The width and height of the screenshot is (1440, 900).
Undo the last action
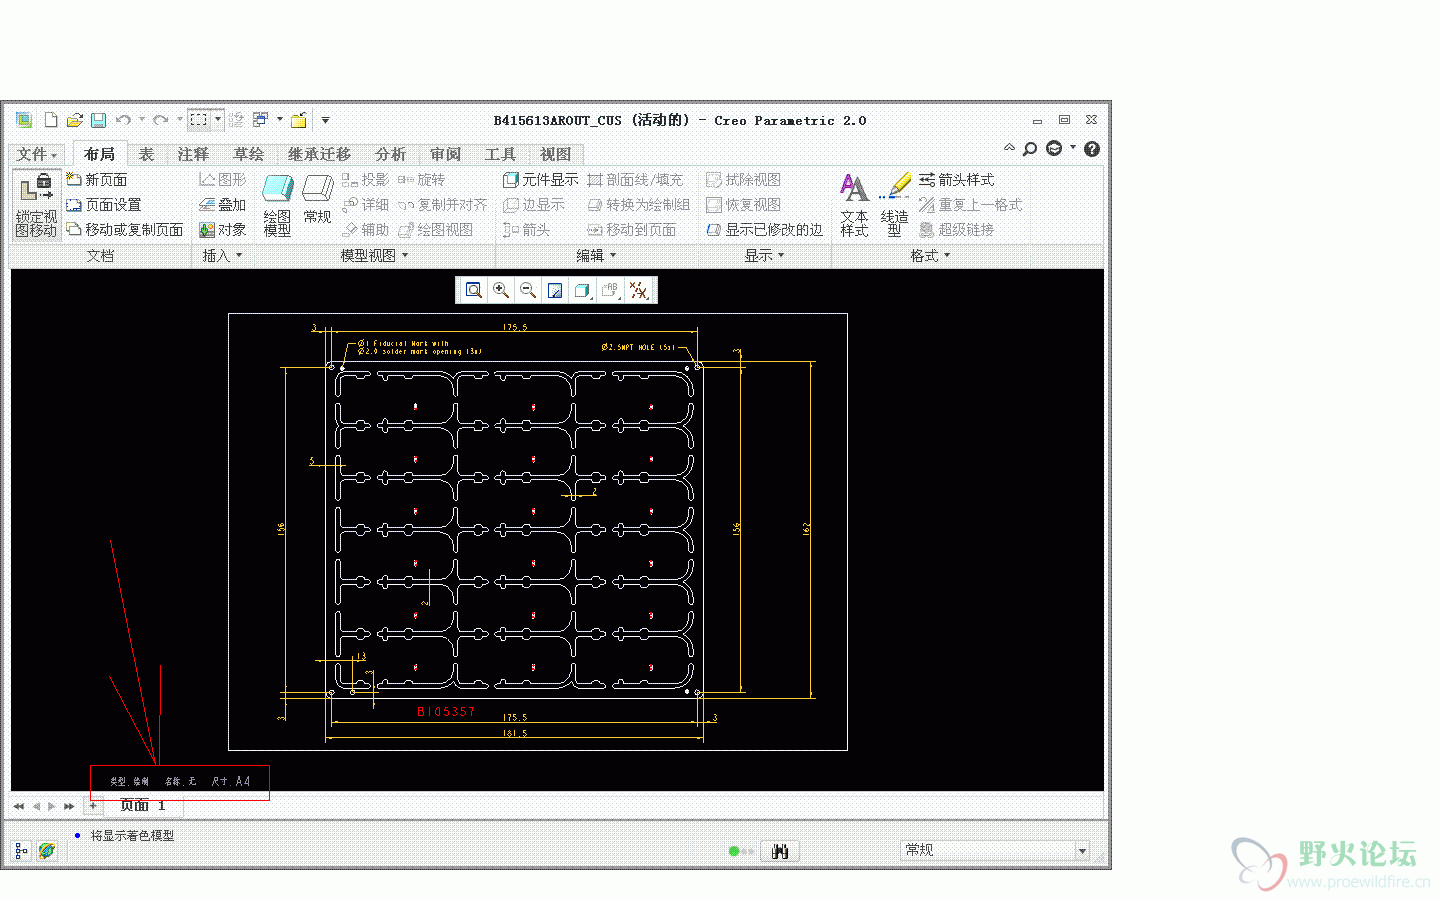coord(123,120)
